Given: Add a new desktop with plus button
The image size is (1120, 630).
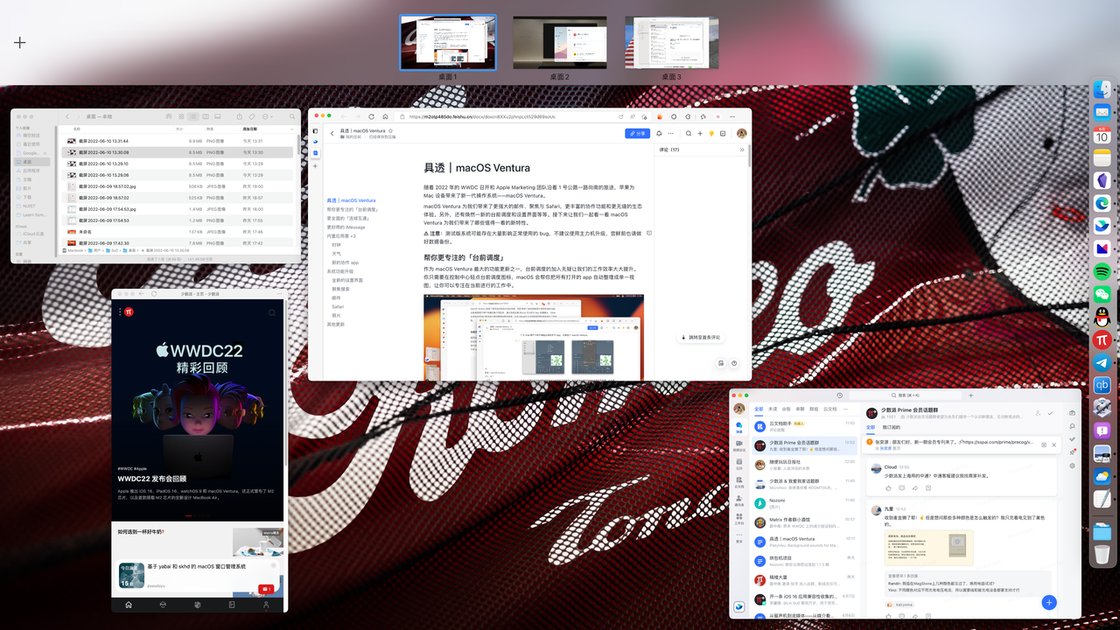Looking at the screenshot, I should point(20,43).
